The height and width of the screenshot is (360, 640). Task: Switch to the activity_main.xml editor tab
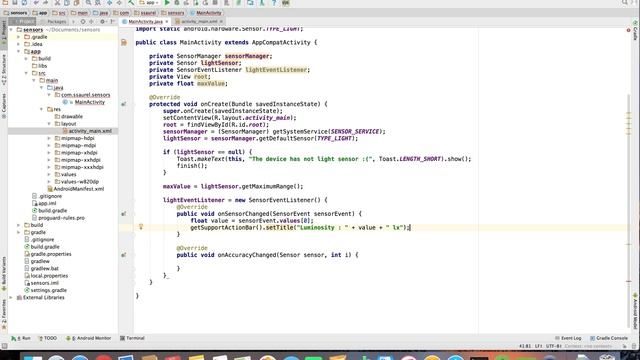point(199,21)
